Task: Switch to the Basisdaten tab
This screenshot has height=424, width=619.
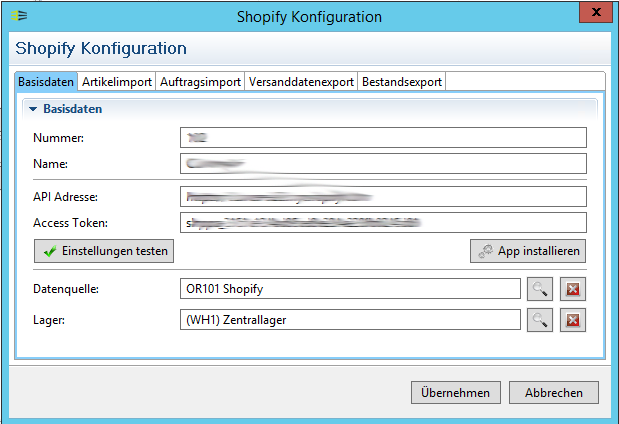Action: click(46, 82)
